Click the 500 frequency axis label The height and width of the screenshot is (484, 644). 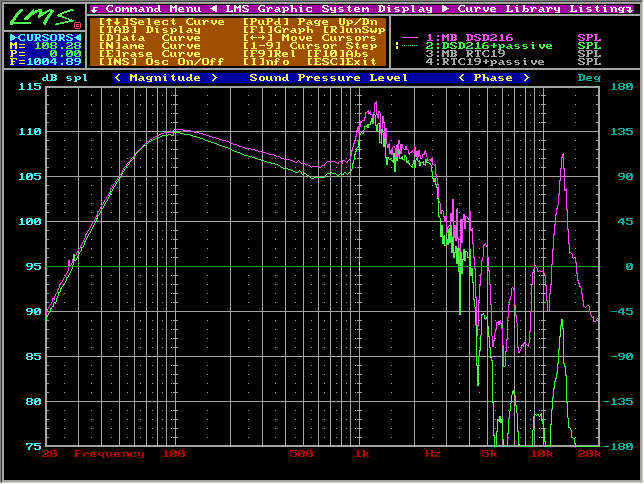[301, 454]
